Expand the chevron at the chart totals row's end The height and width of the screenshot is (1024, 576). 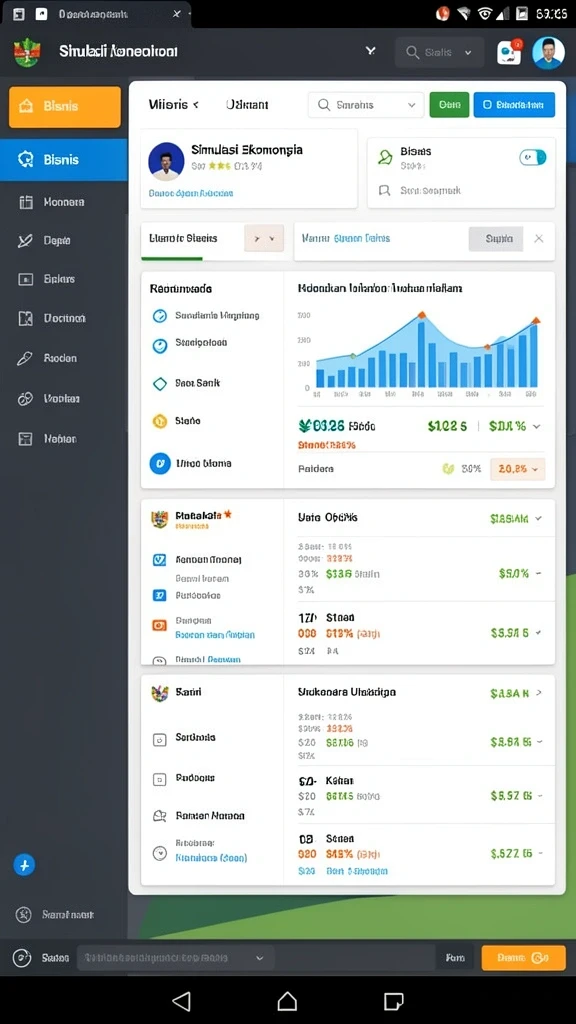point(537,426)
